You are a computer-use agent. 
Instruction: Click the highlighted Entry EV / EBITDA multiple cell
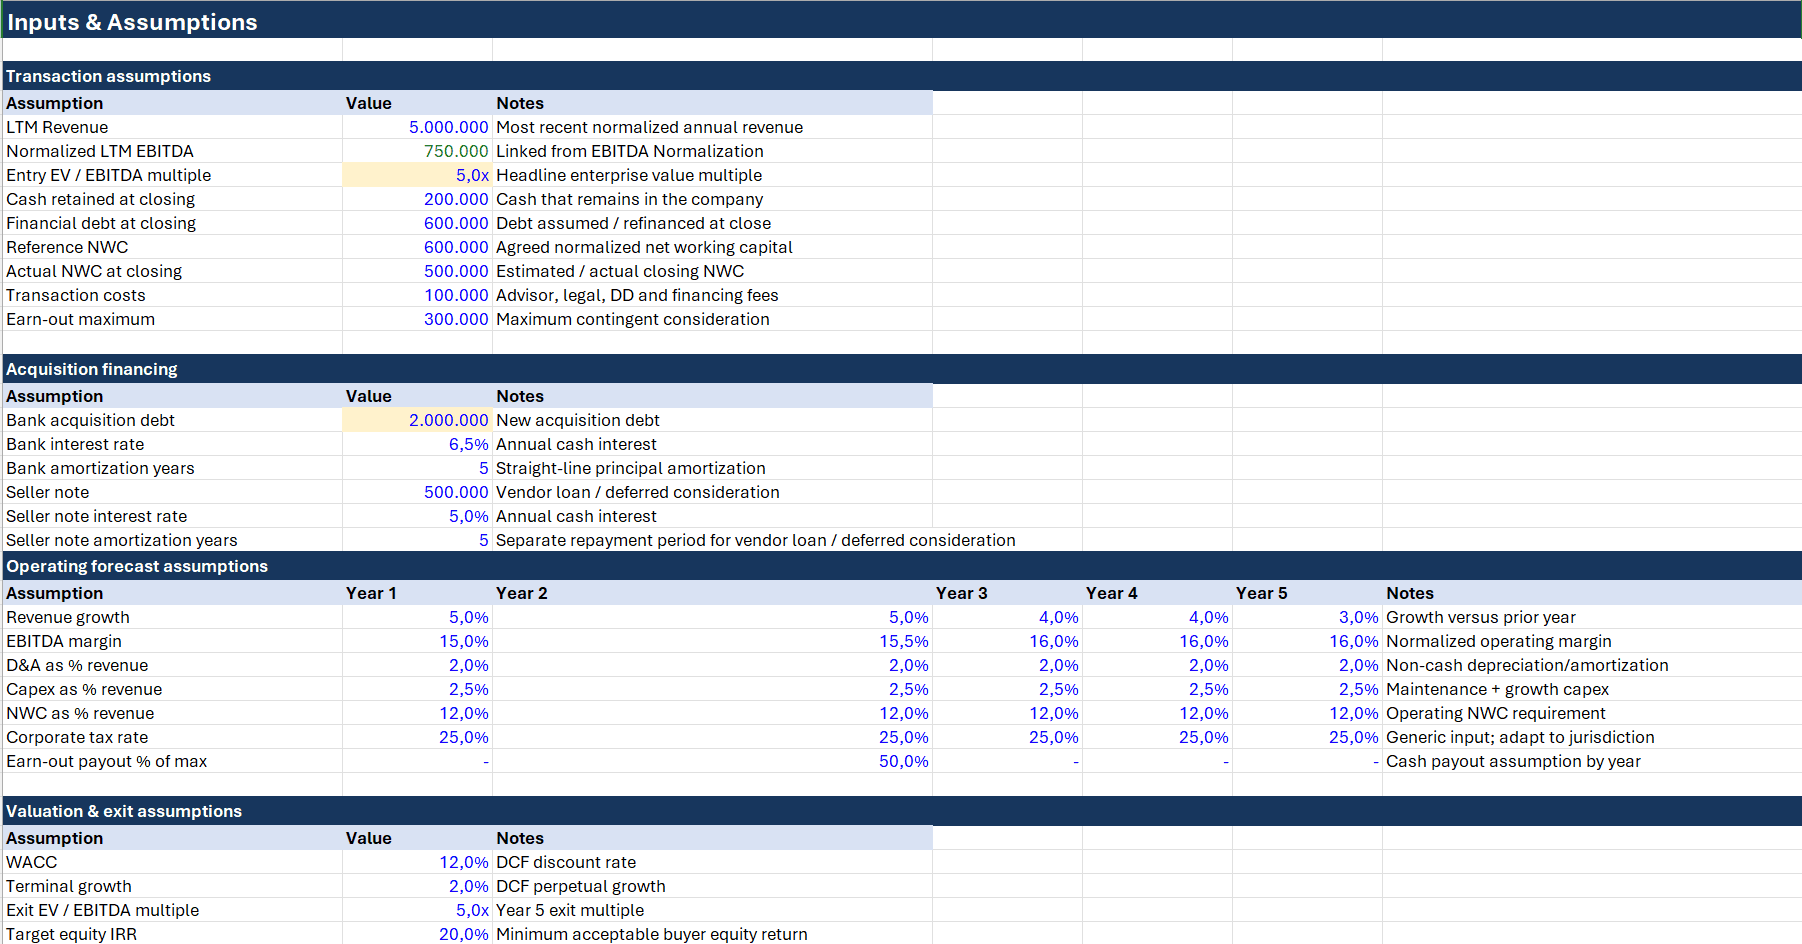pos(417,175)
